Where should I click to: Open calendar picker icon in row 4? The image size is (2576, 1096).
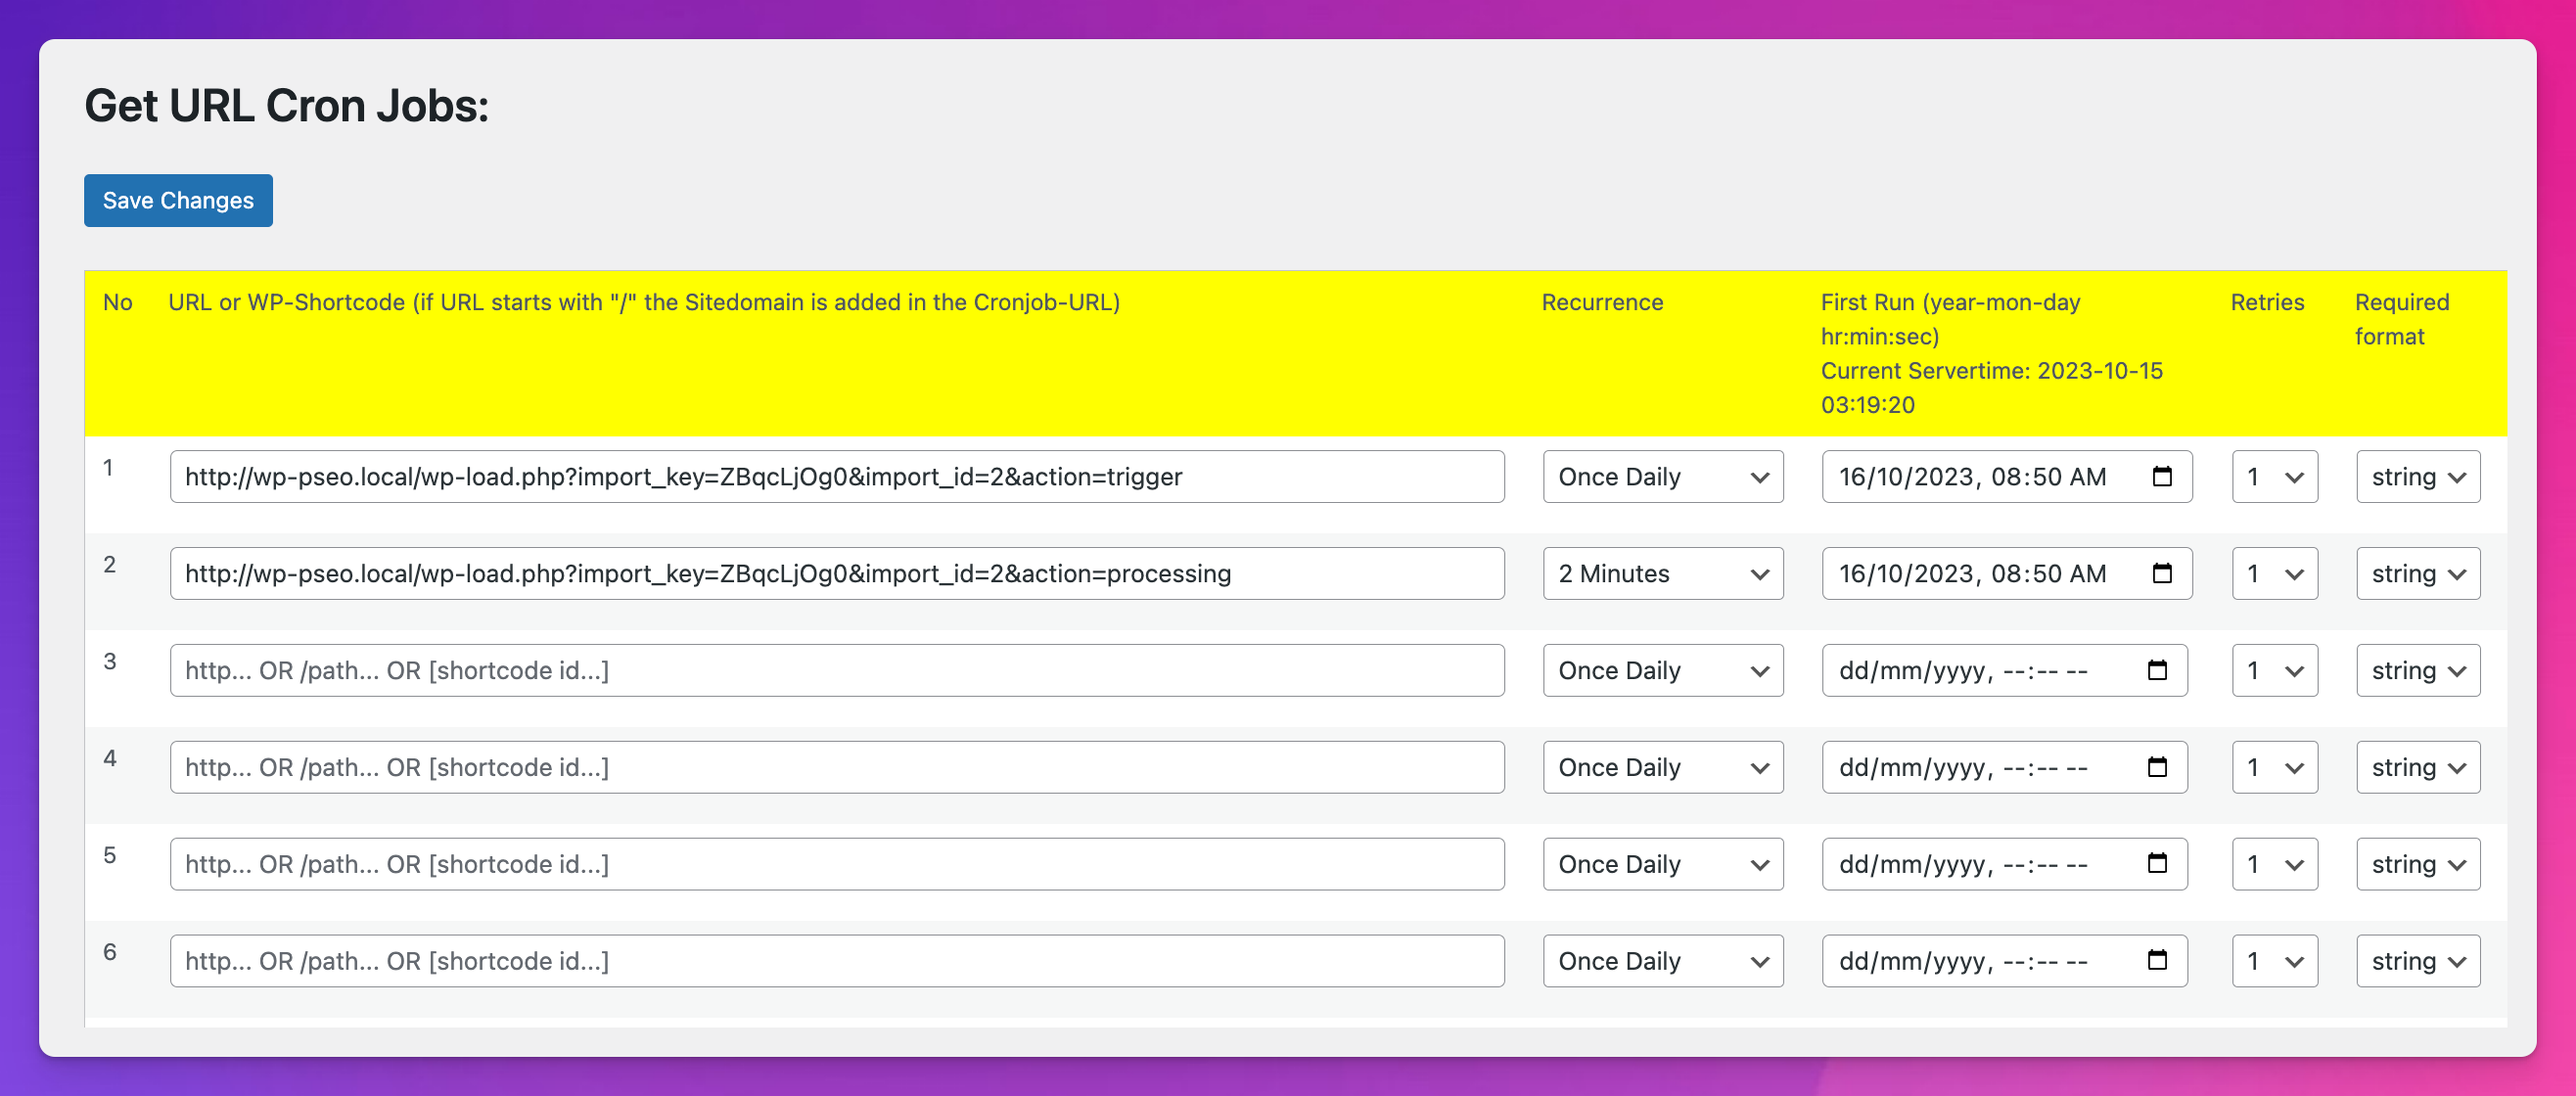tap(2157, 768)
